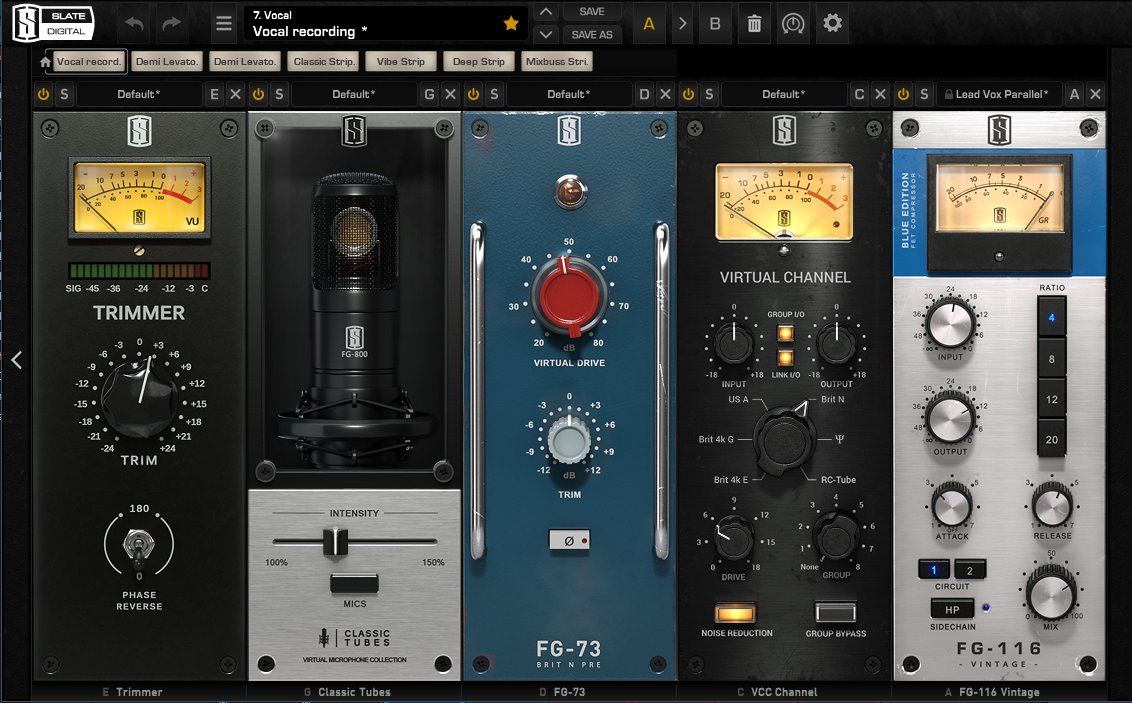The image size is (1132, 703).
Task: Click the Classic Tubes intensity slider handle
Action: [335, 541]
